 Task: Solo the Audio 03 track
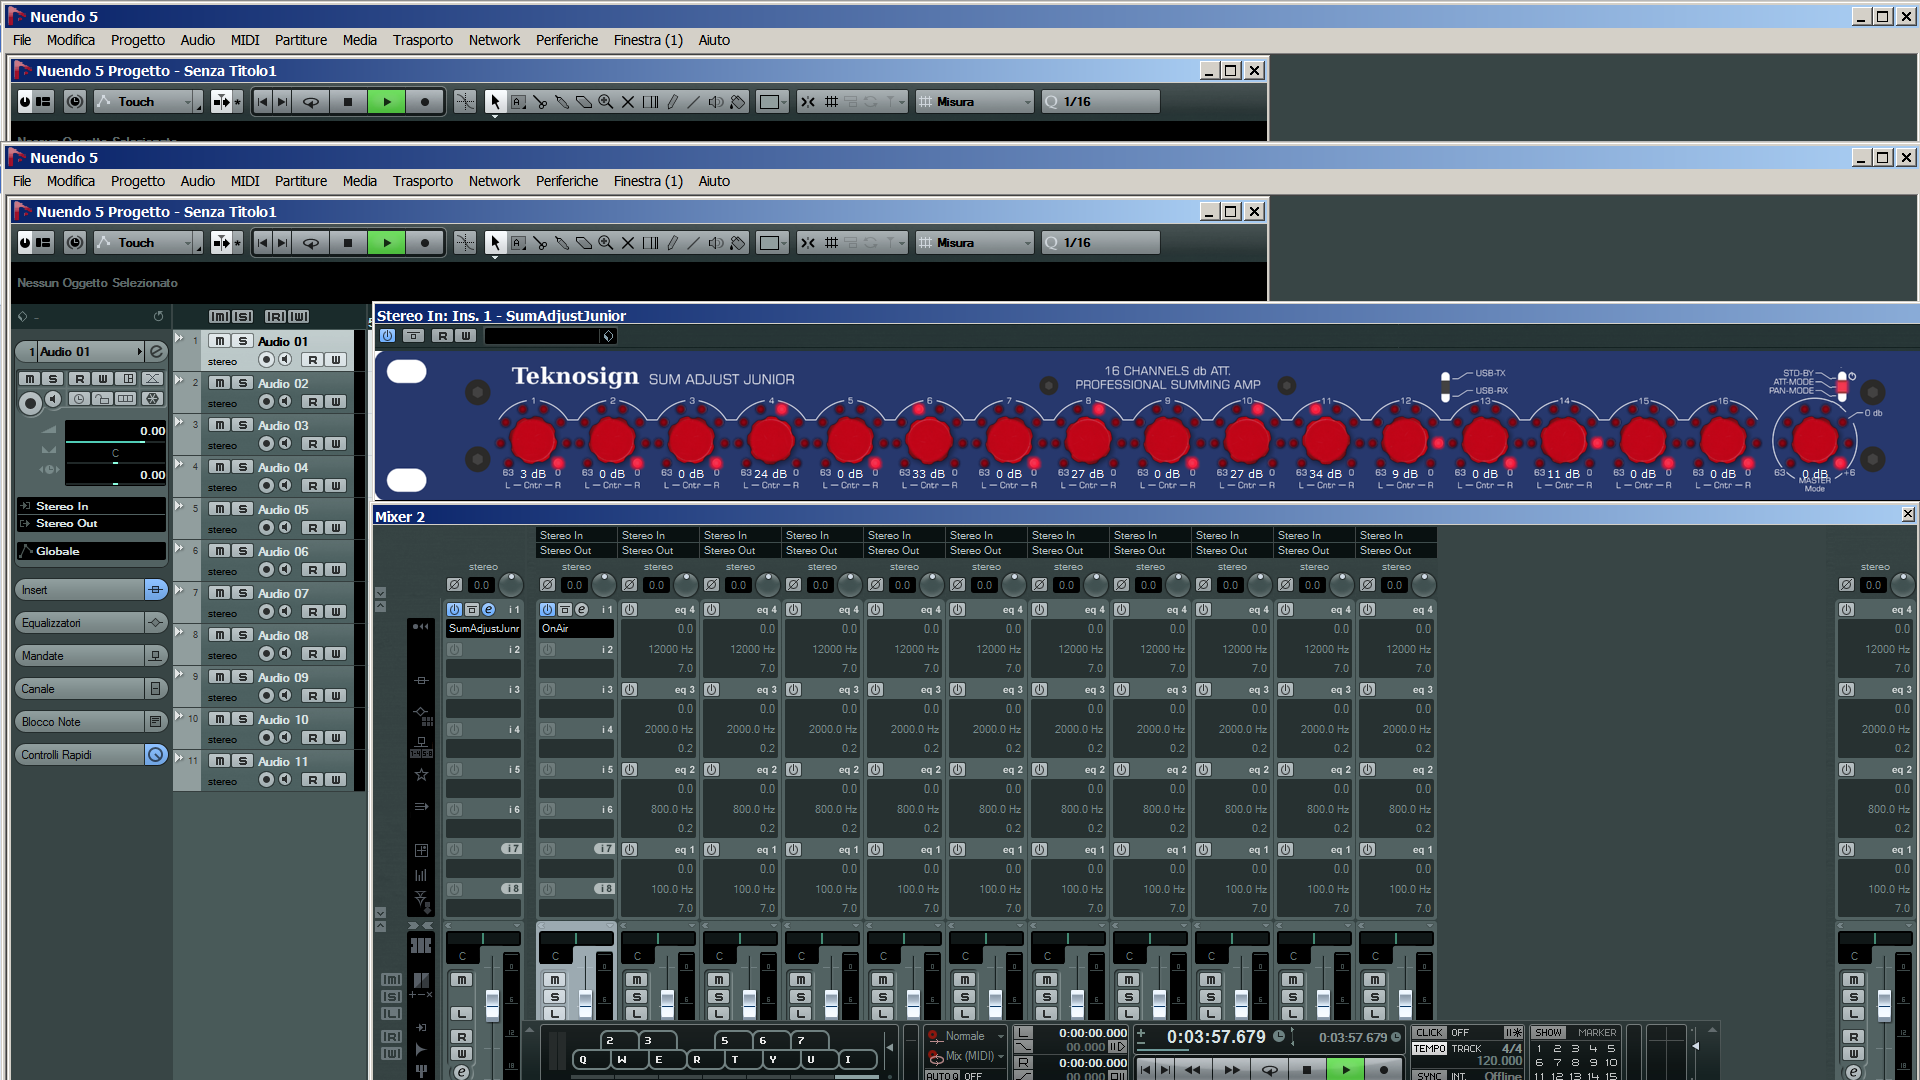tap(242, 425)
